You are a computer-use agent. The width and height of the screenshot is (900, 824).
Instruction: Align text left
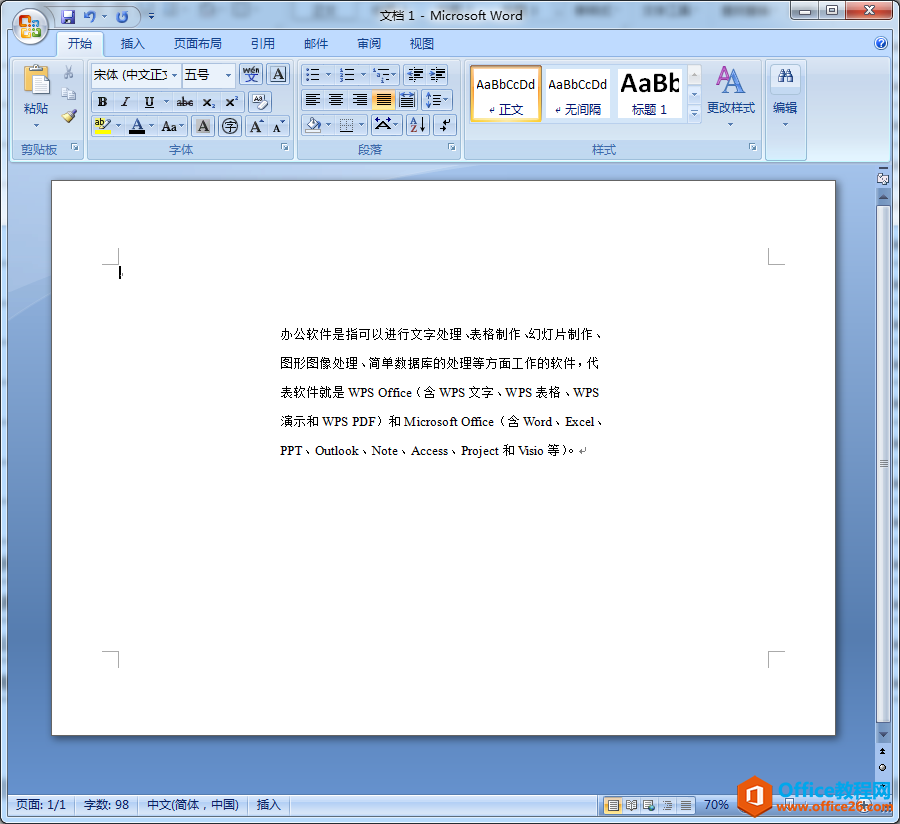click(312, 100)
